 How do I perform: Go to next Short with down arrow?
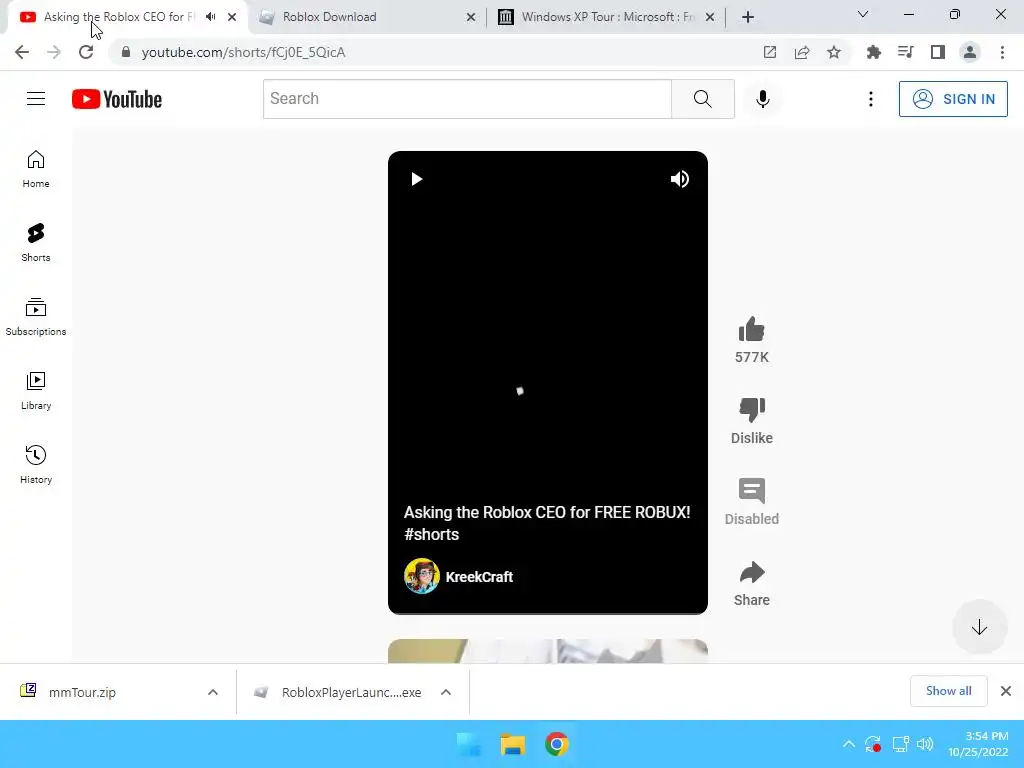tap(979, 628)
